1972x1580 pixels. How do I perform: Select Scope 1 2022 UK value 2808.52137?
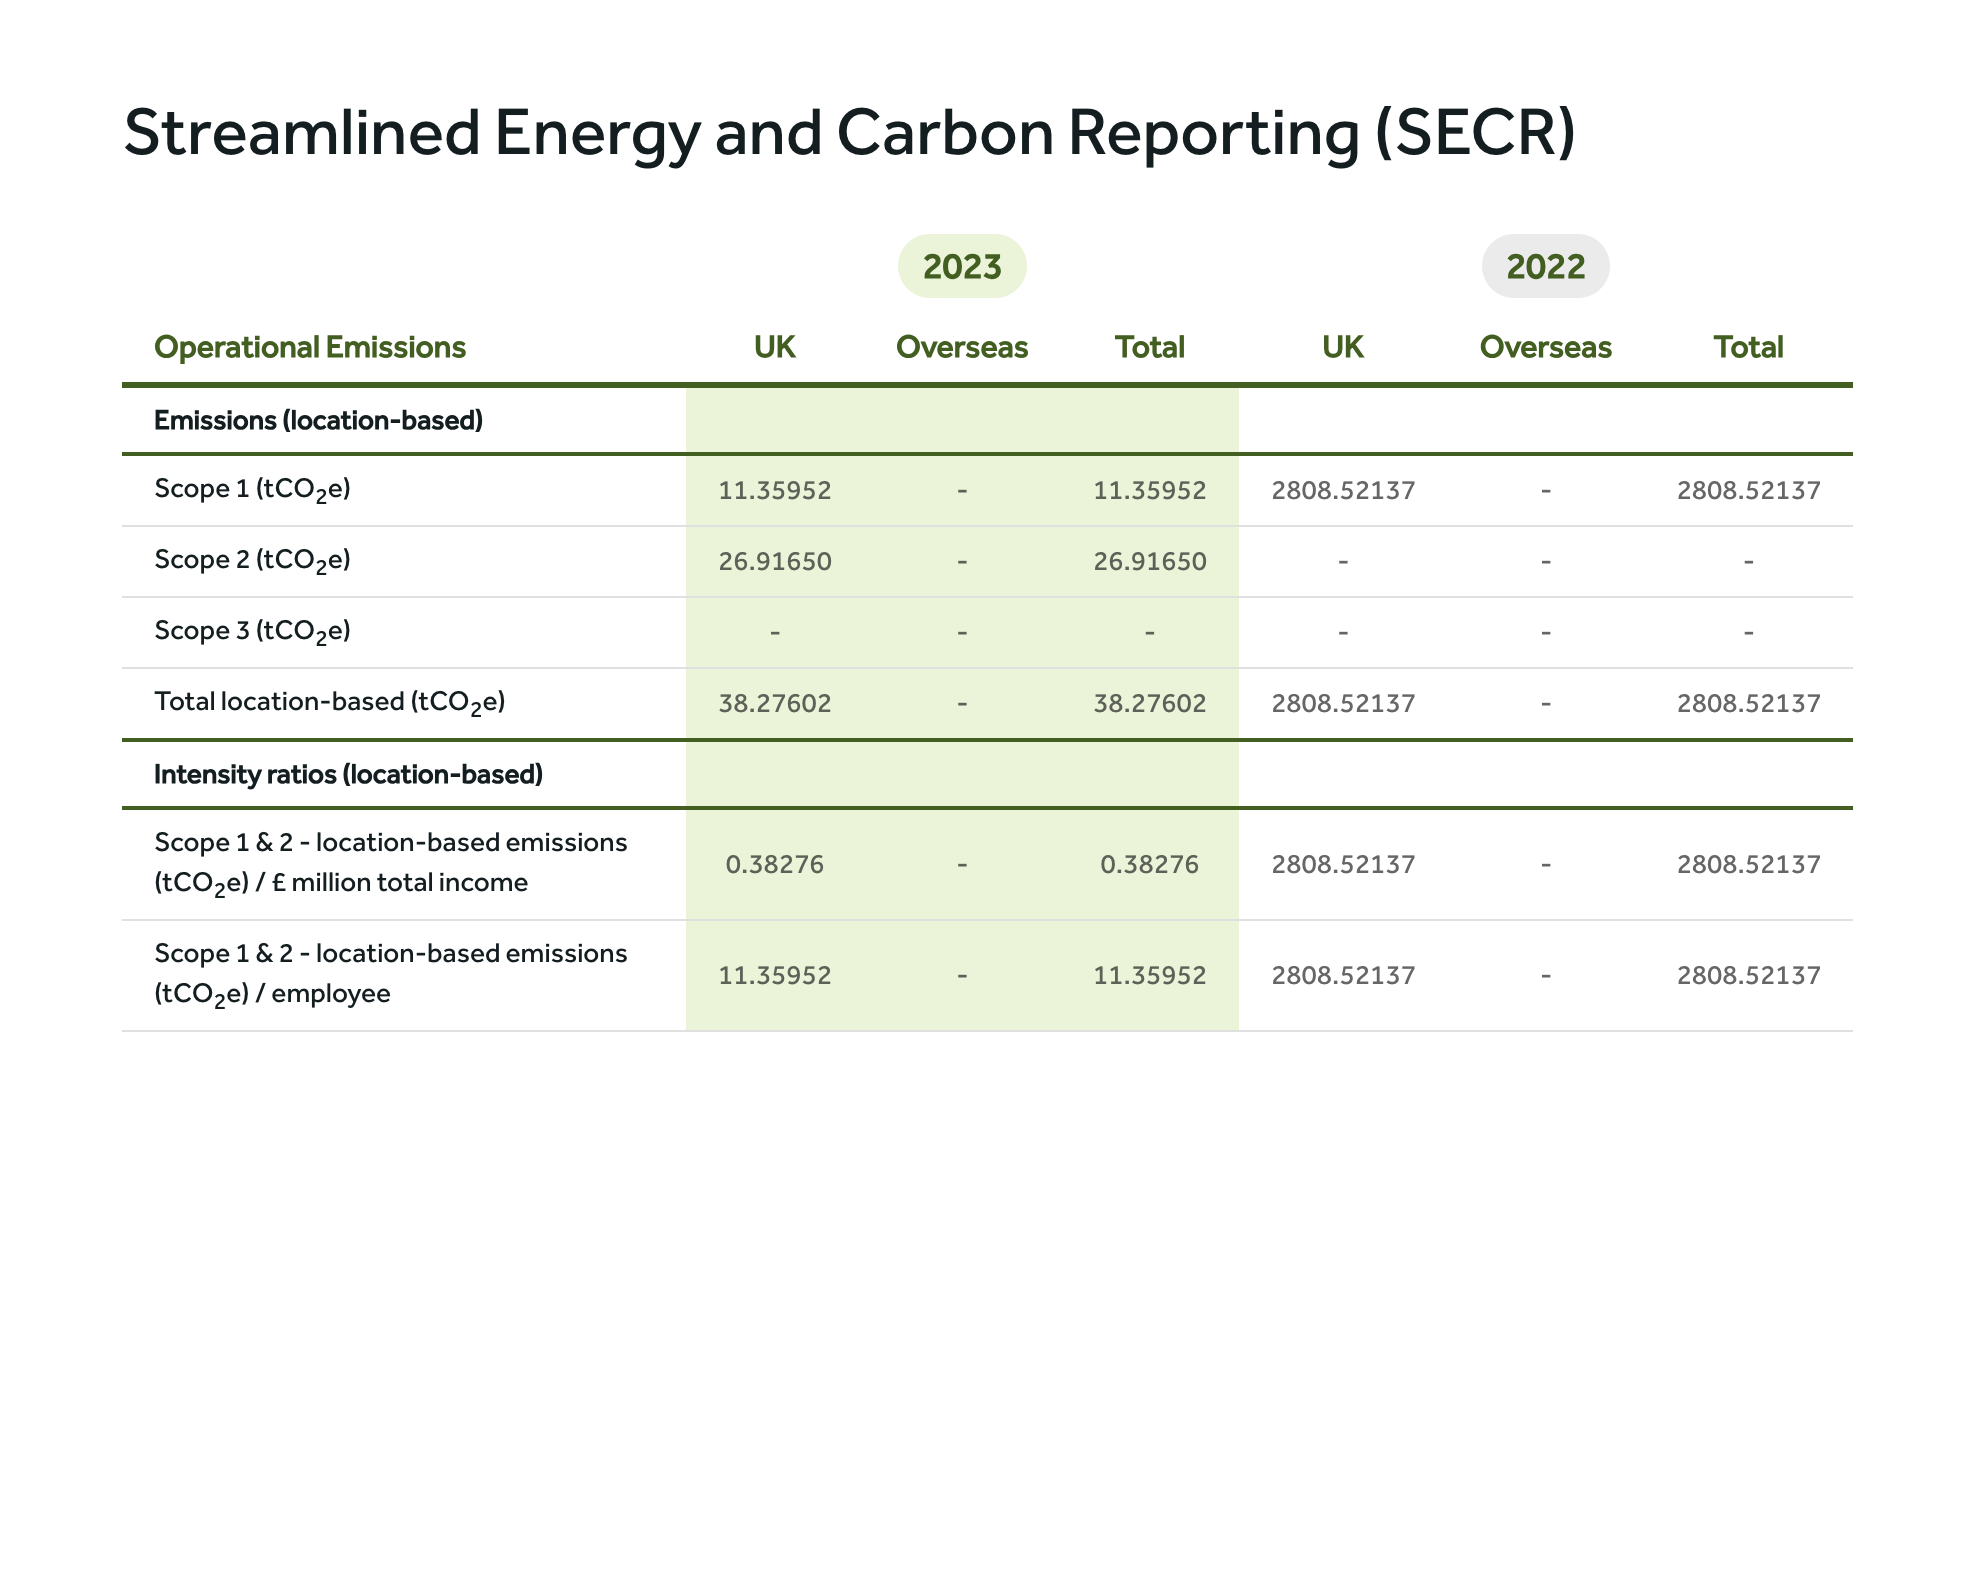coord(1343,491)
